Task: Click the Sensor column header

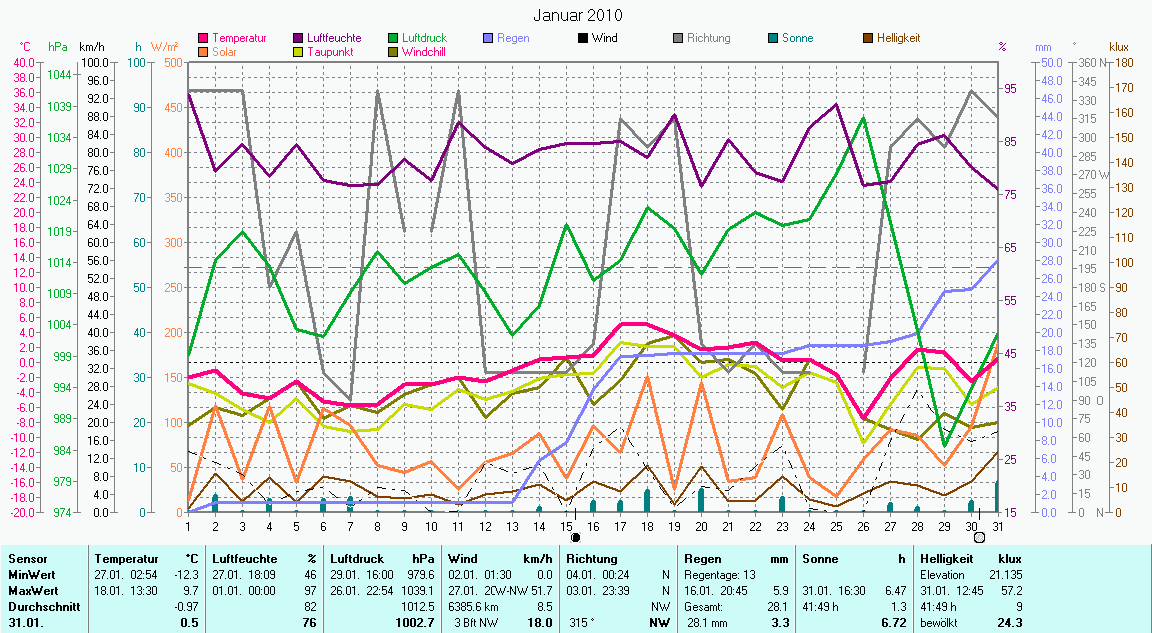Action: click(x=26, y=559)
